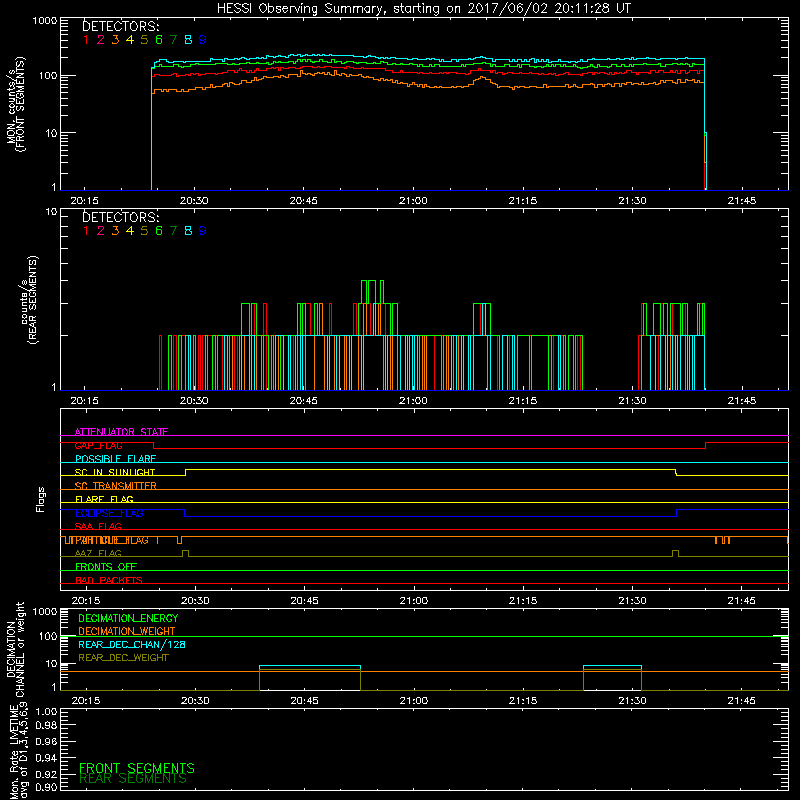Click the SC_IN_SUNLIGHT flag label
Viewport: 800px width, 800px height.
coord(115,472)
